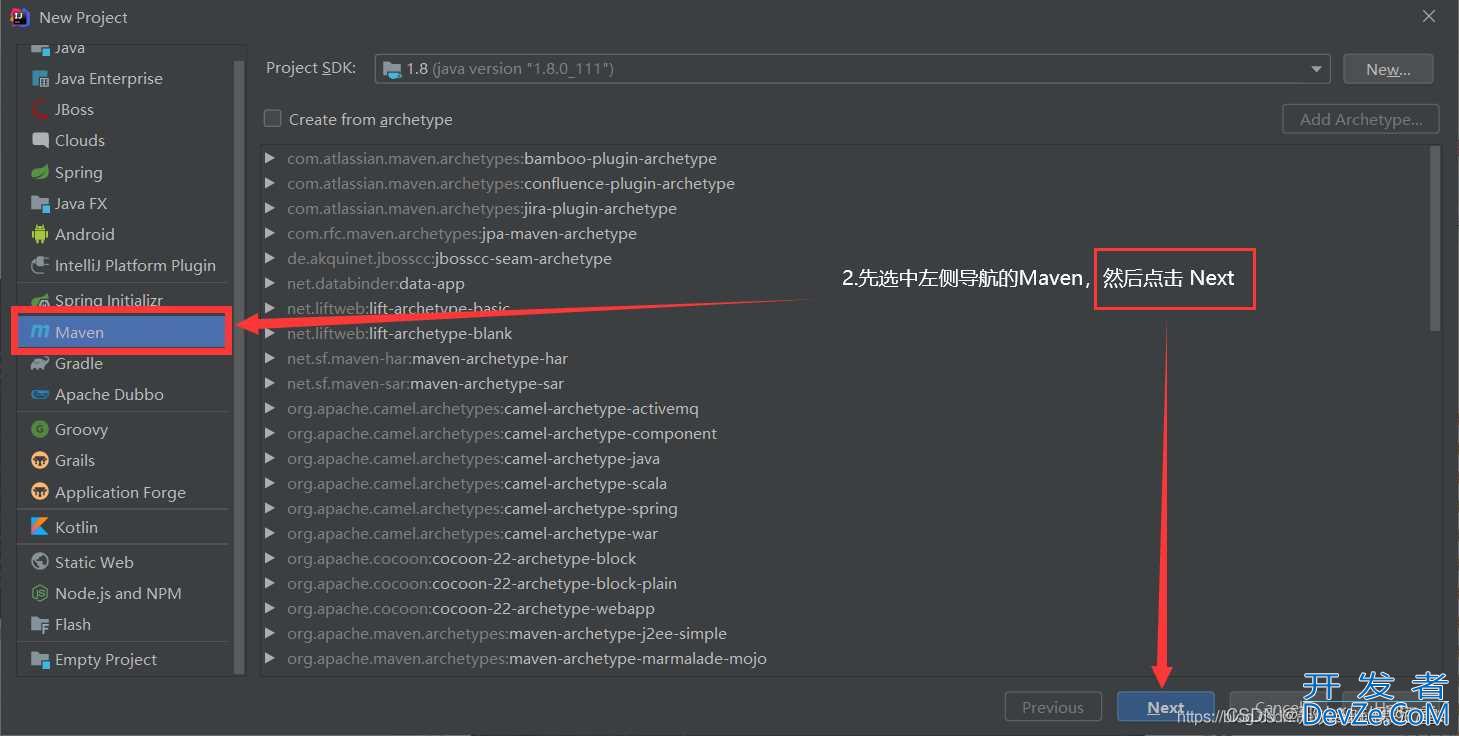Close the New Project dialog
1459x736 pixels.
(x=1427, y=16)
